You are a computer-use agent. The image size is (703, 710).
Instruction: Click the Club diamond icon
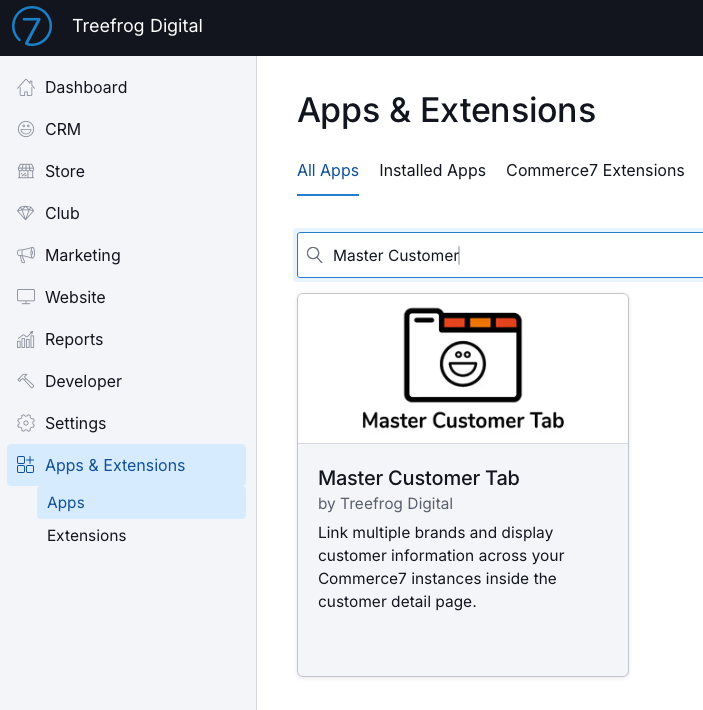(26, 213)
